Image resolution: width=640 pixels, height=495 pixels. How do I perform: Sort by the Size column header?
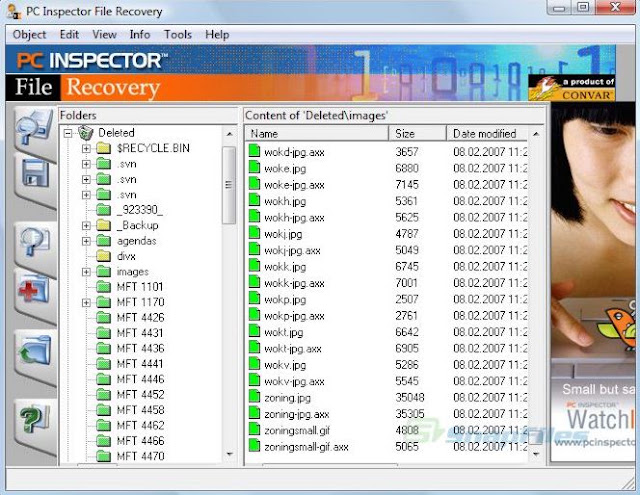(x=418, y=133)
